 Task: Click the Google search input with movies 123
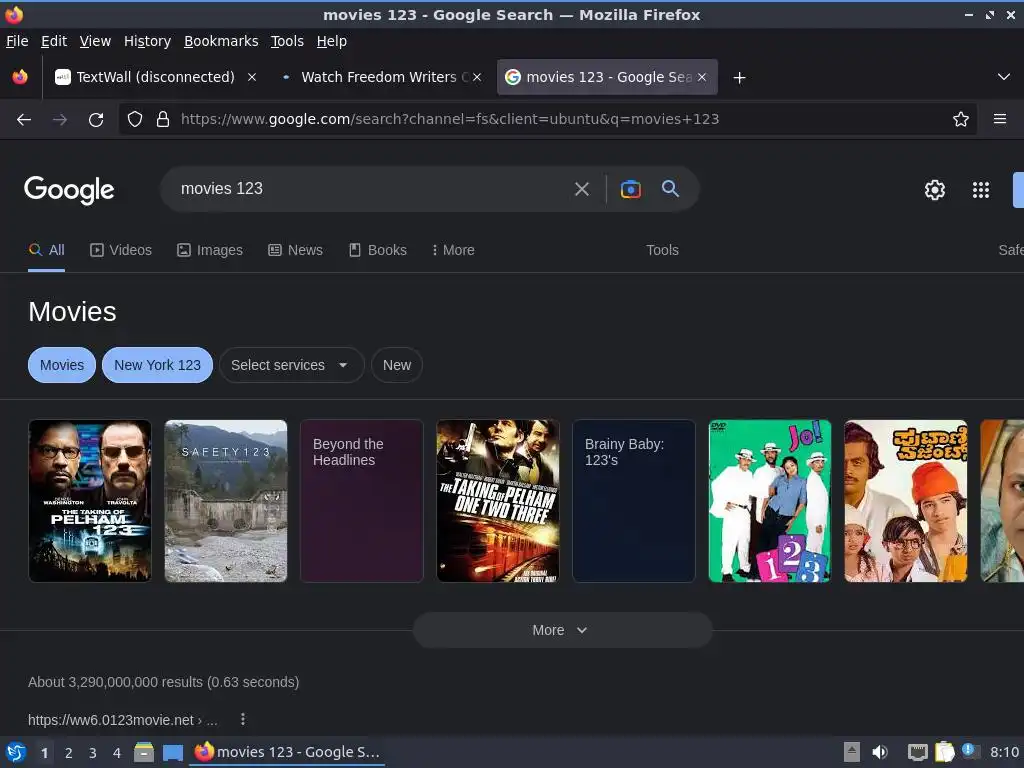[x=369, y=189]
